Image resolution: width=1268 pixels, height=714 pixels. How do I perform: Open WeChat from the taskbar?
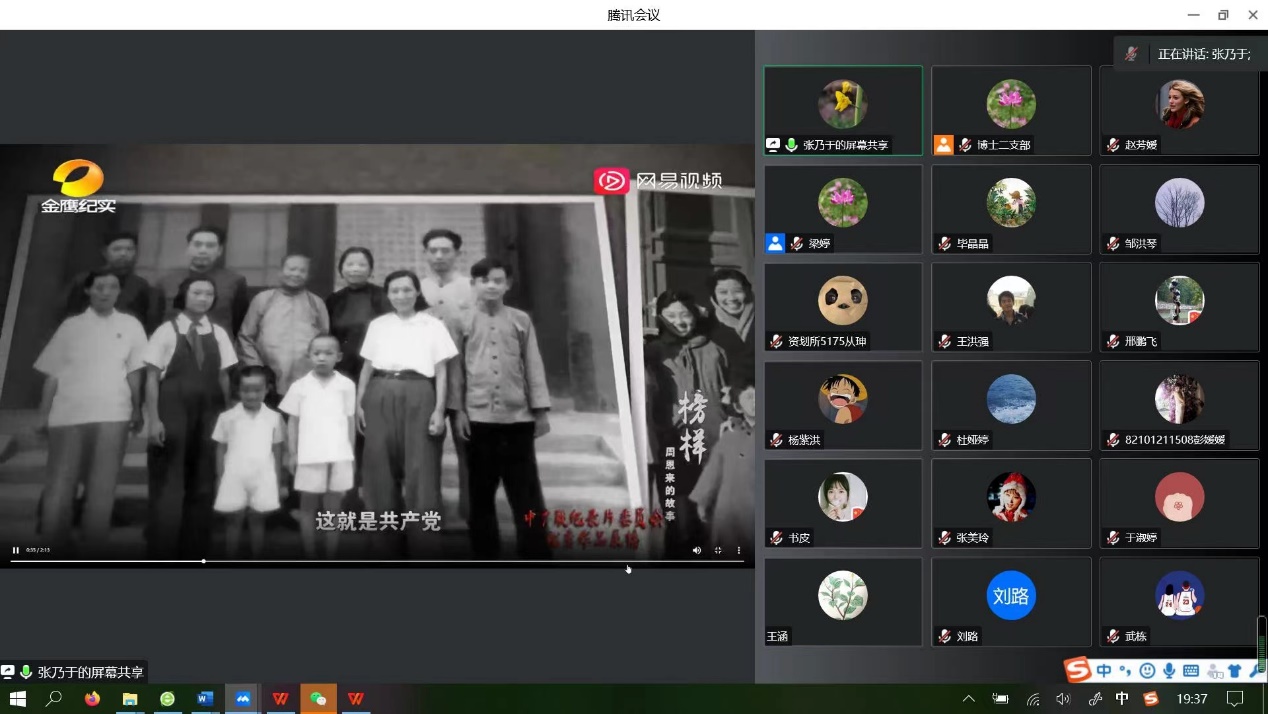[318, 699]
